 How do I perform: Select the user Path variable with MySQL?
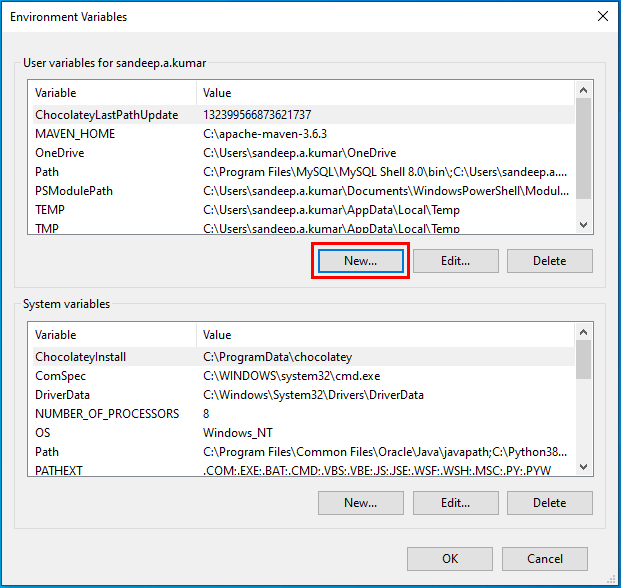pos(303,172)
